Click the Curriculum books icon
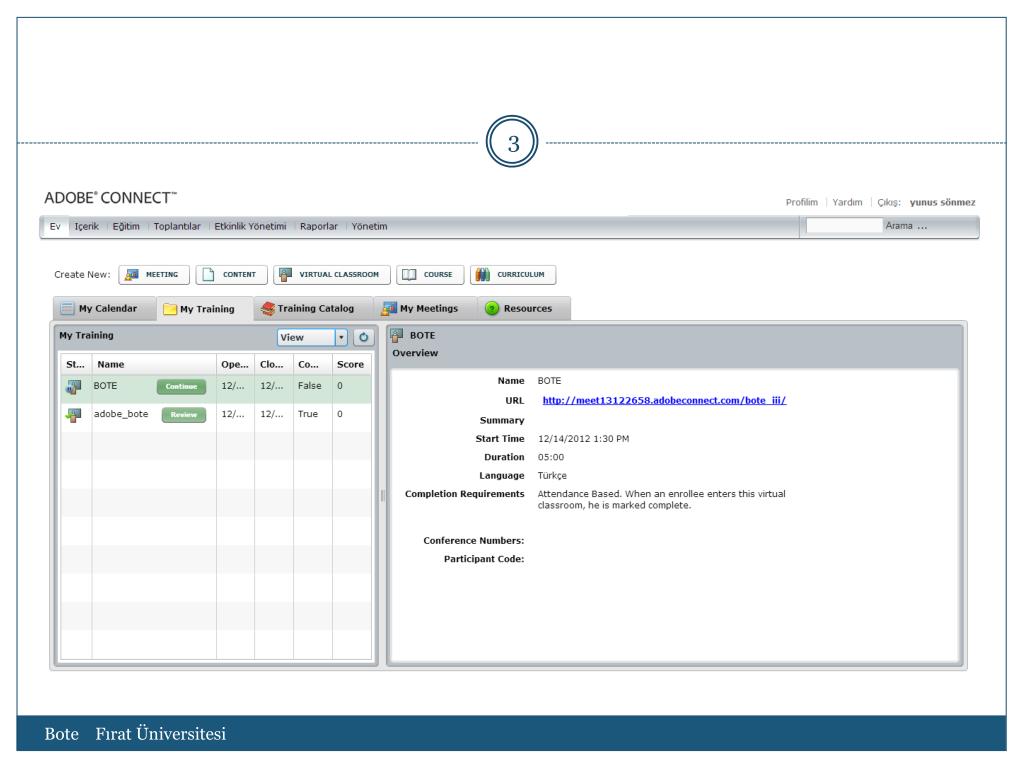 pyautogui.click(x=483, y=275)
